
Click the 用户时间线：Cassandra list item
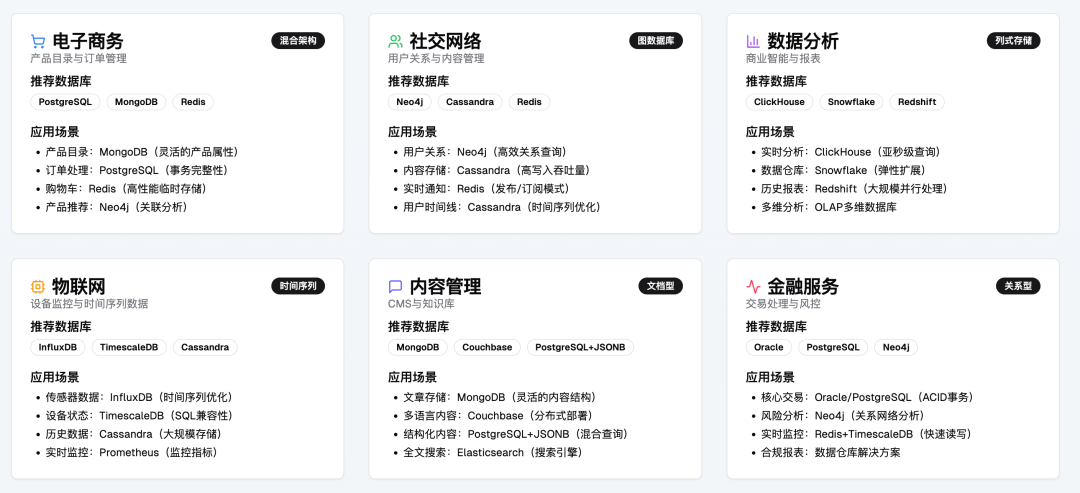502,207
